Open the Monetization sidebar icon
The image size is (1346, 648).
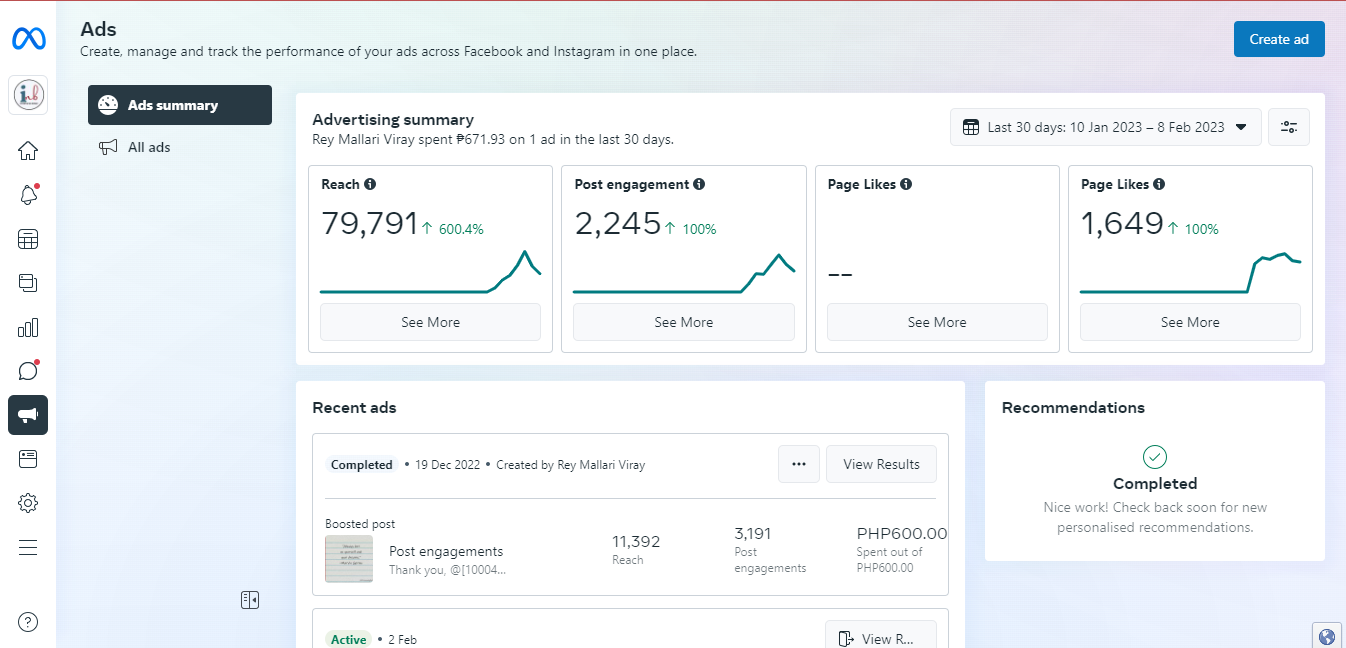point(28,459)
